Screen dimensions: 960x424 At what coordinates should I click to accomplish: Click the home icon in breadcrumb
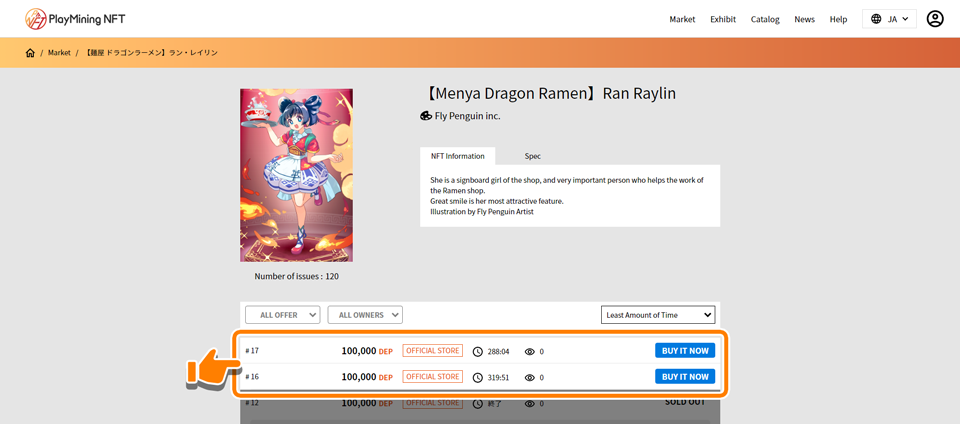tap(30, 53)
